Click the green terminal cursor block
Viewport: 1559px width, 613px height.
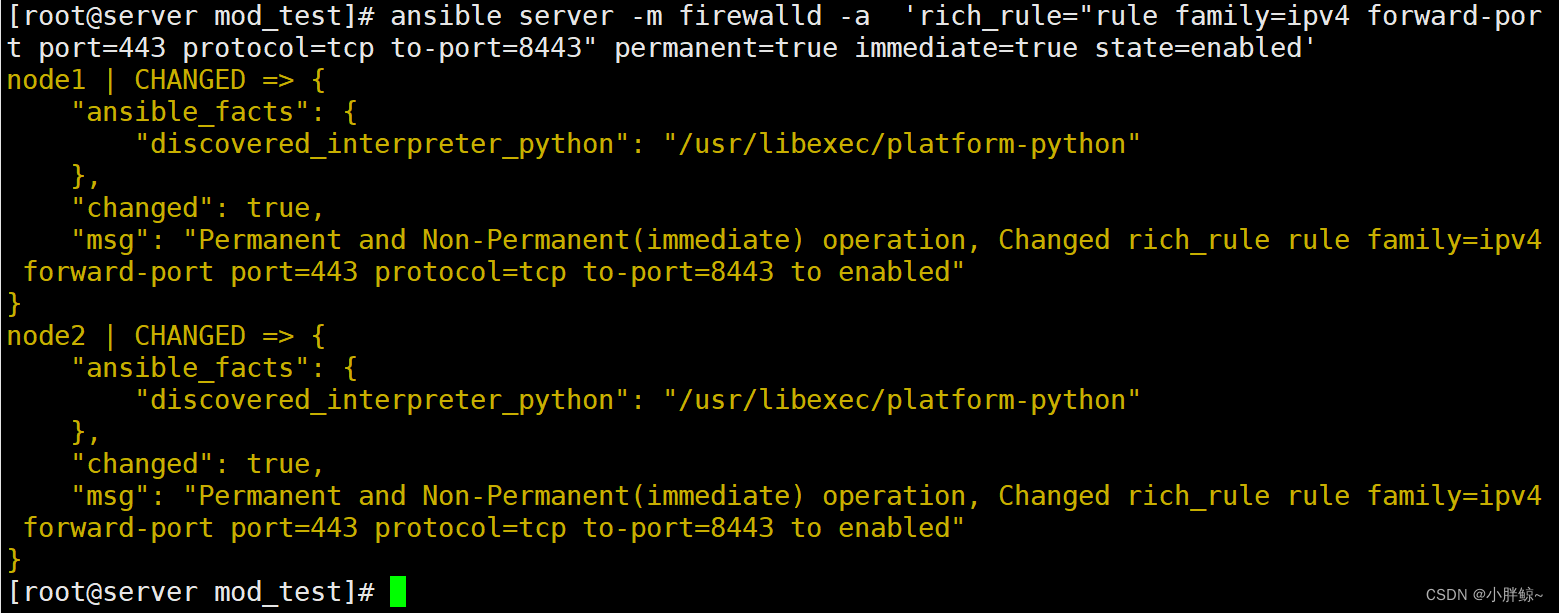398,591
